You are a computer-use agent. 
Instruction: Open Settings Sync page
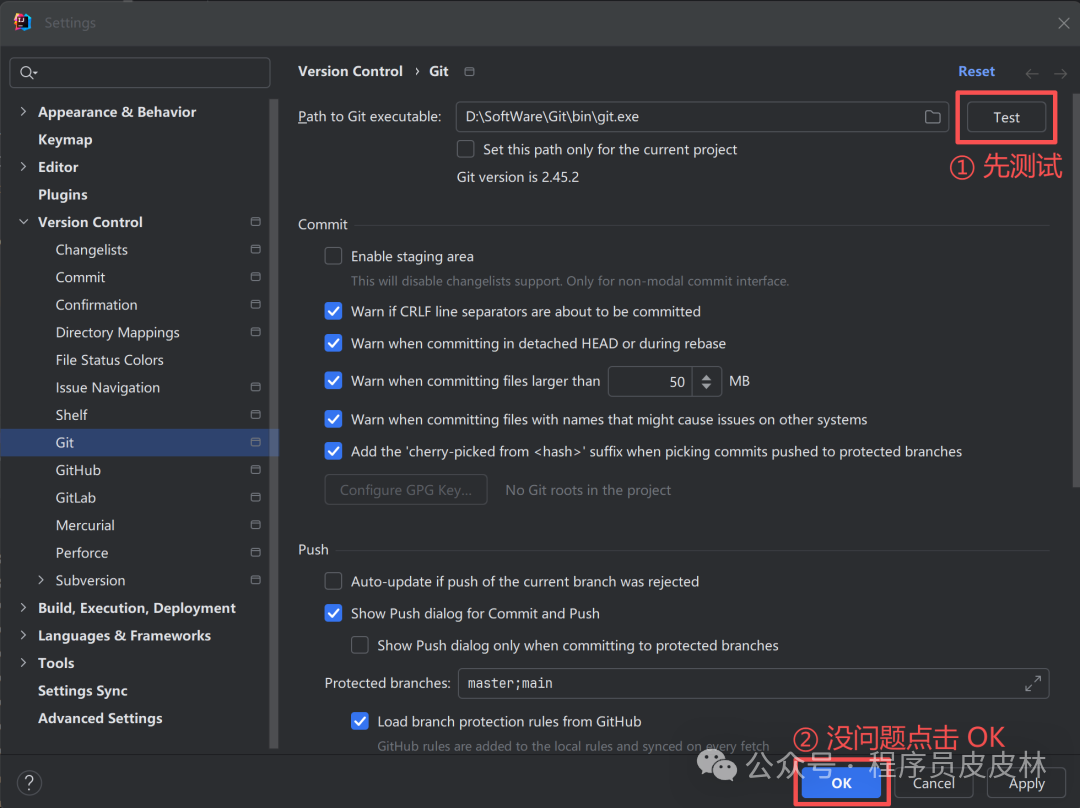[83, 690]
